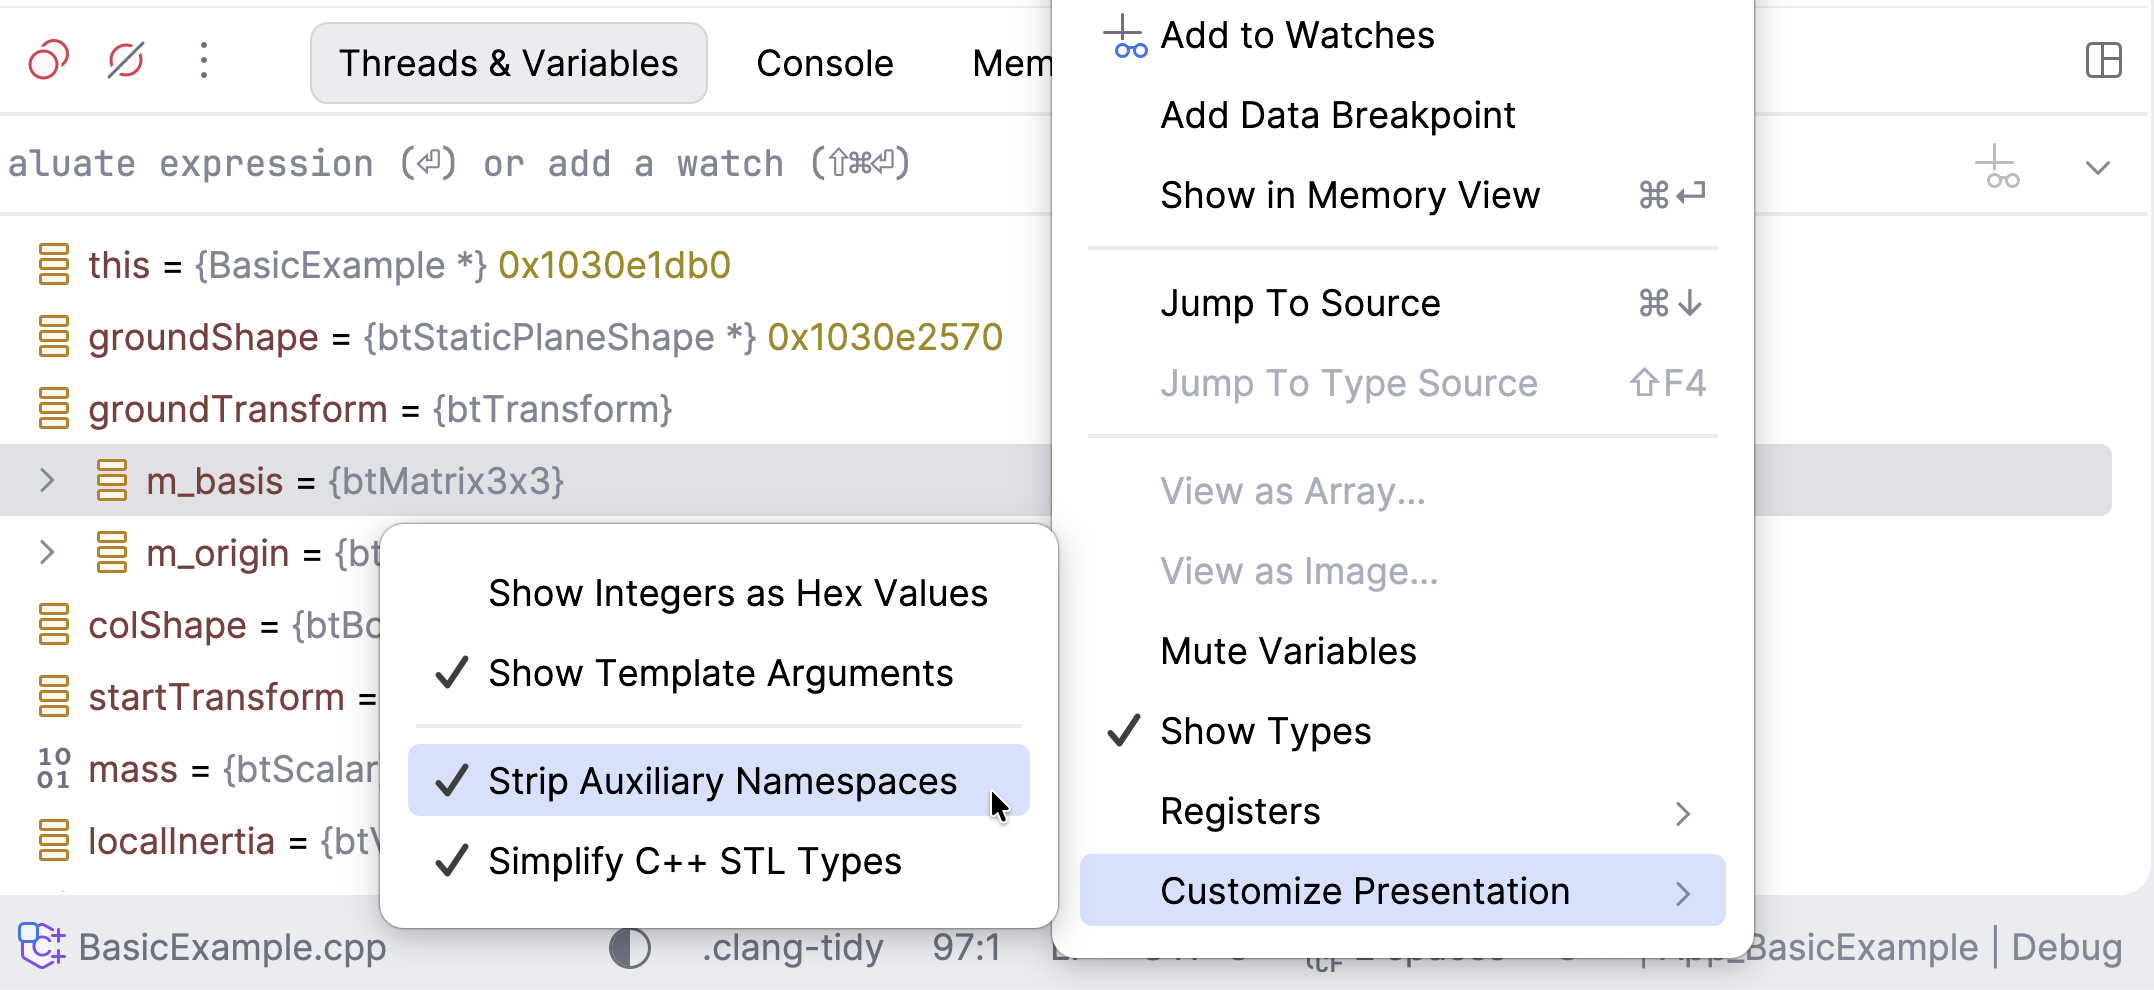This screenshot has height=990, width=2154.
Task: Click the Mute Breakpoints icon
Action: [124, 61]
